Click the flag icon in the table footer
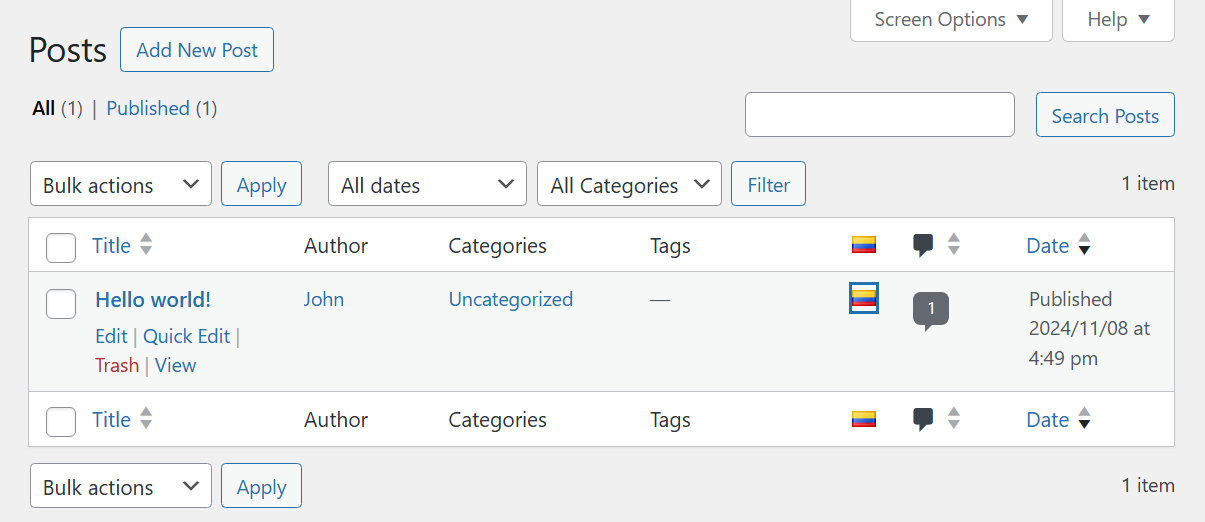The image size is (1205, 522). pyautogui.click(x=863, y=419)
